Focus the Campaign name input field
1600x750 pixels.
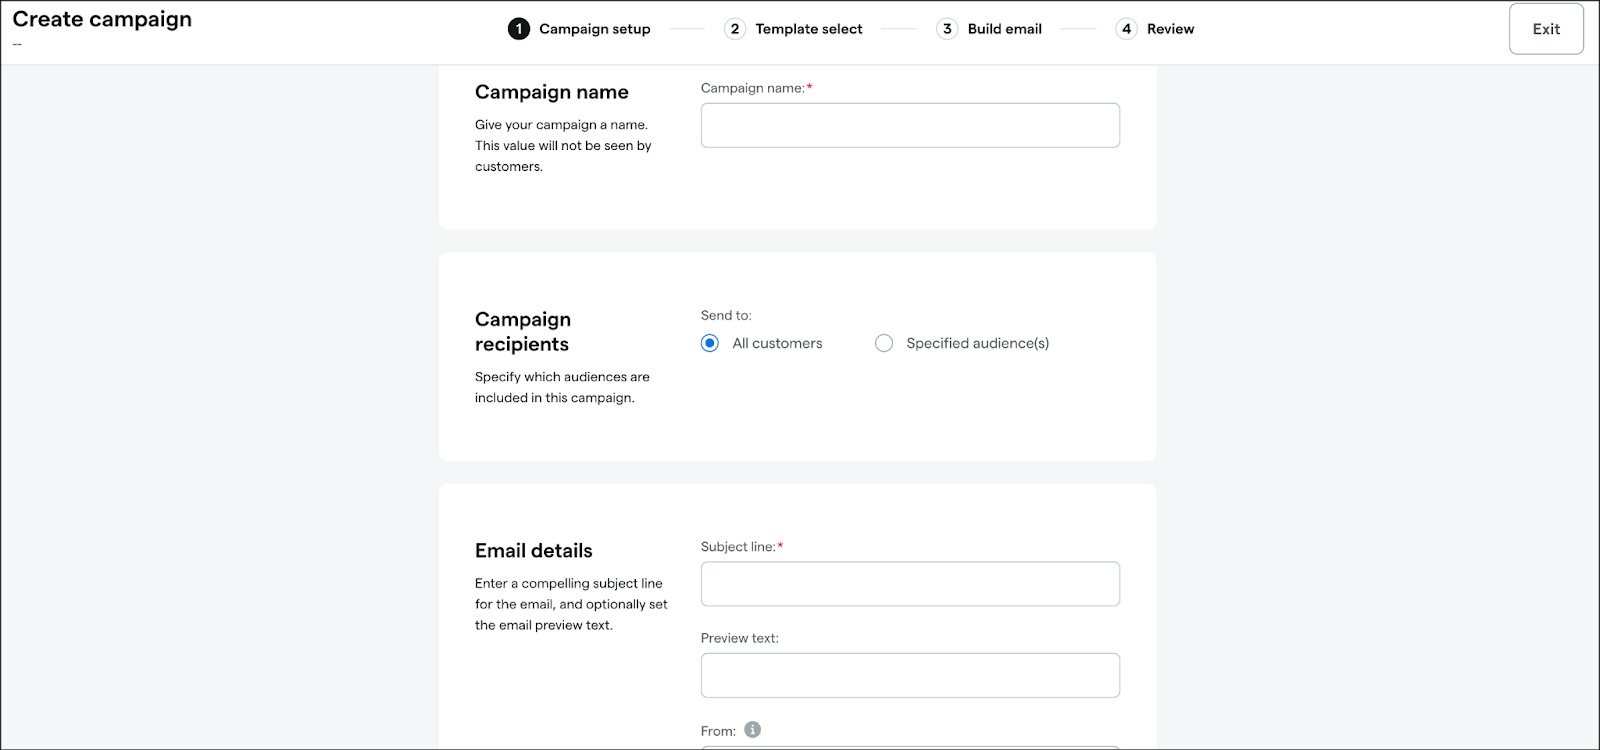pyautogui.click(x=910, y=125)
